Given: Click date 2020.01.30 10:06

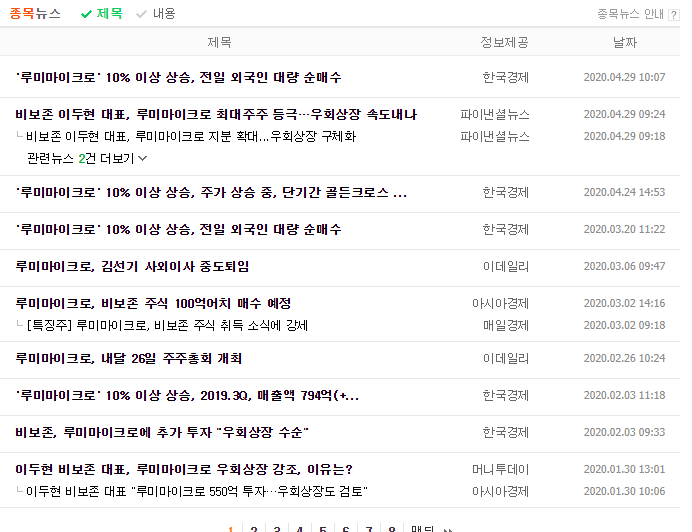Looking at the screenshot, I should 624,491.
